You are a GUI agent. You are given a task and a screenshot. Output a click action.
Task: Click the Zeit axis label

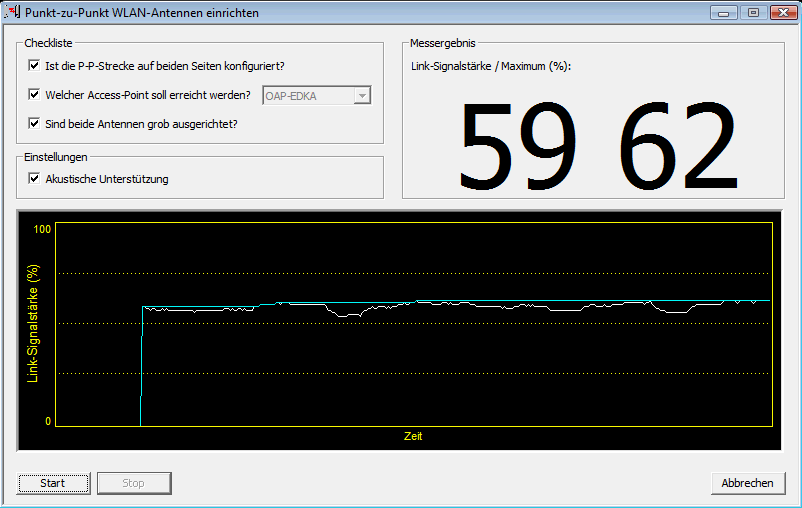(413, 436)
